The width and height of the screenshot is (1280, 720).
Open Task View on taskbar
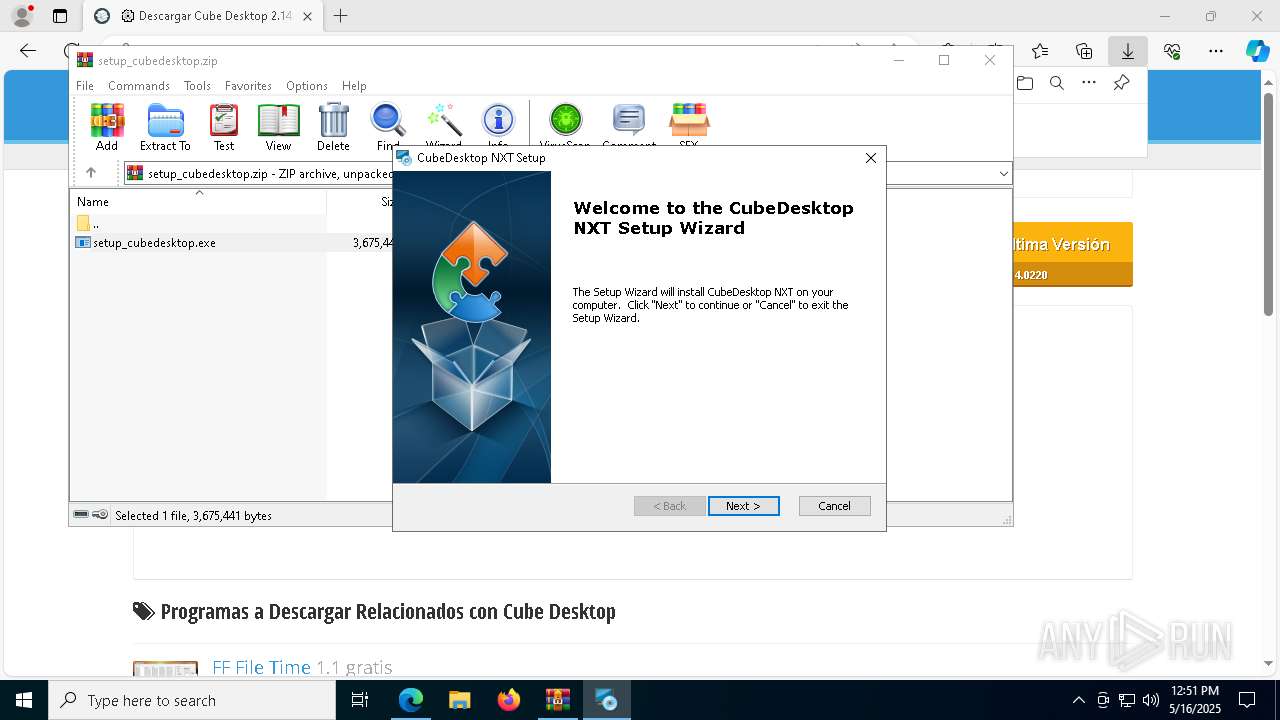[360, 700]
